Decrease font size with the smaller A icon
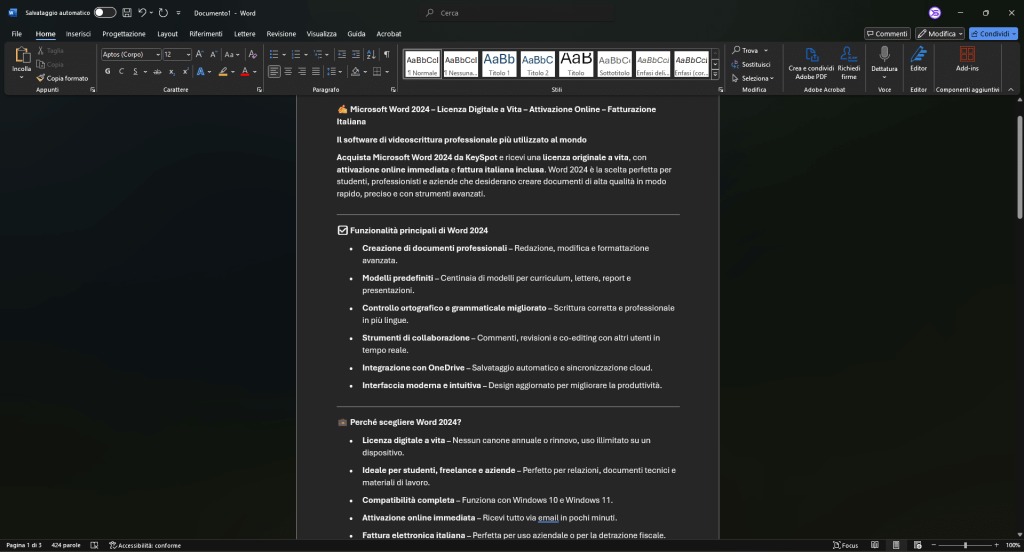 pyautogui.click(x=214, y=54)
